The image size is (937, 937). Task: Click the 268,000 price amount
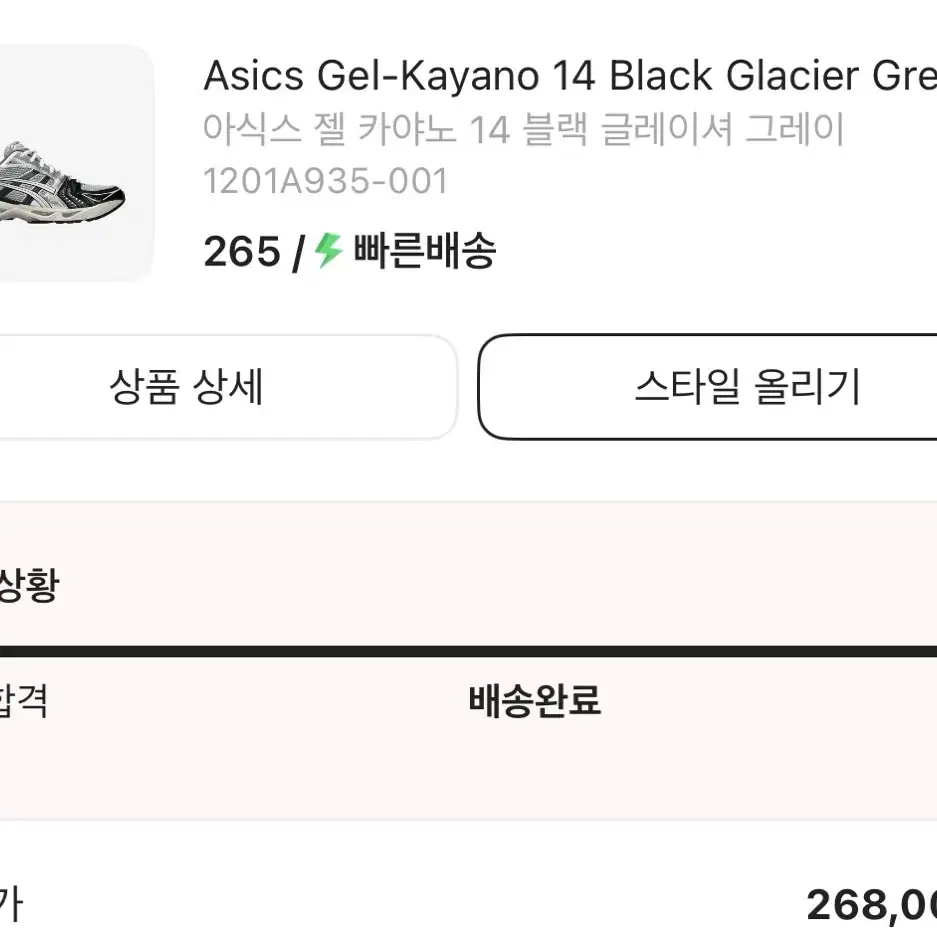[871, 905]
